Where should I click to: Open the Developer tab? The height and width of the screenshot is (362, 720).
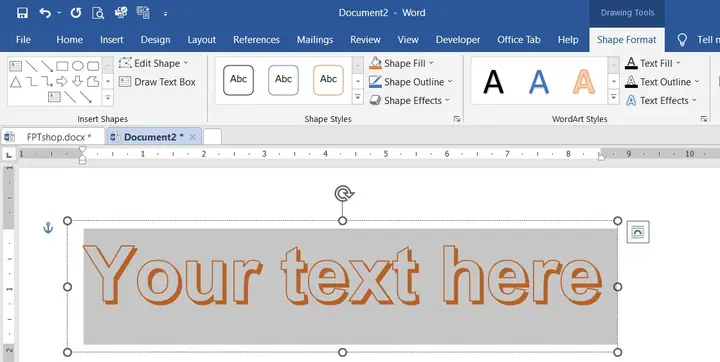click(458, 40)
